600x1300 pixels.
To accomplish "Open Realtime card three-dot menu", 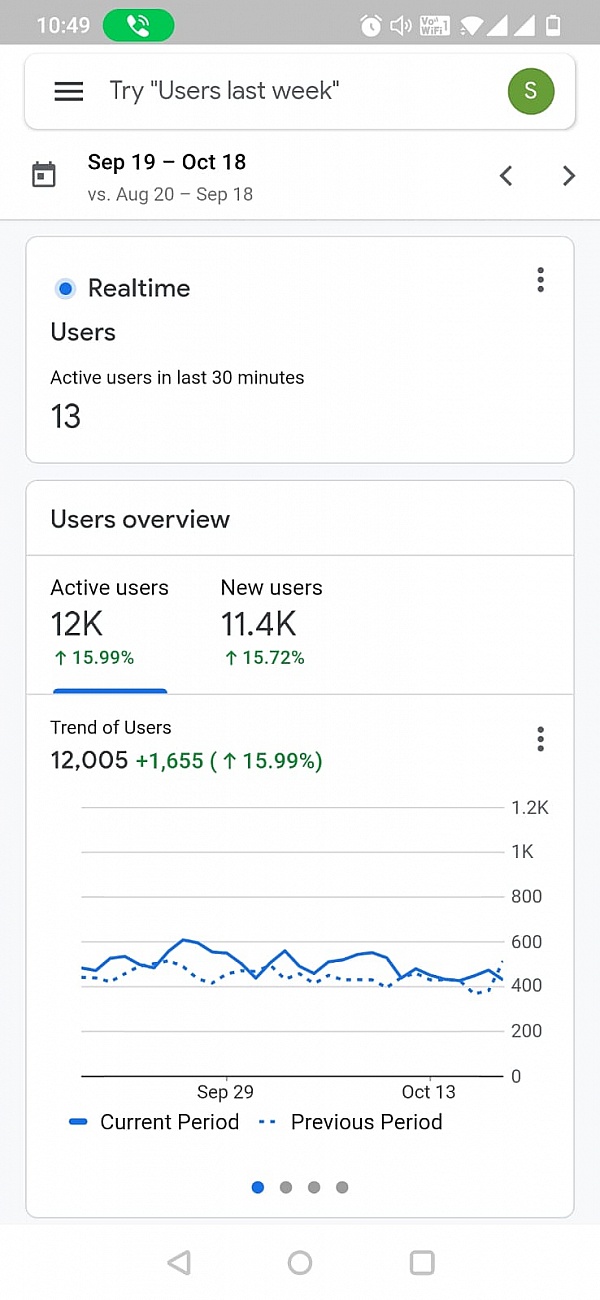I will coord(540,280).
